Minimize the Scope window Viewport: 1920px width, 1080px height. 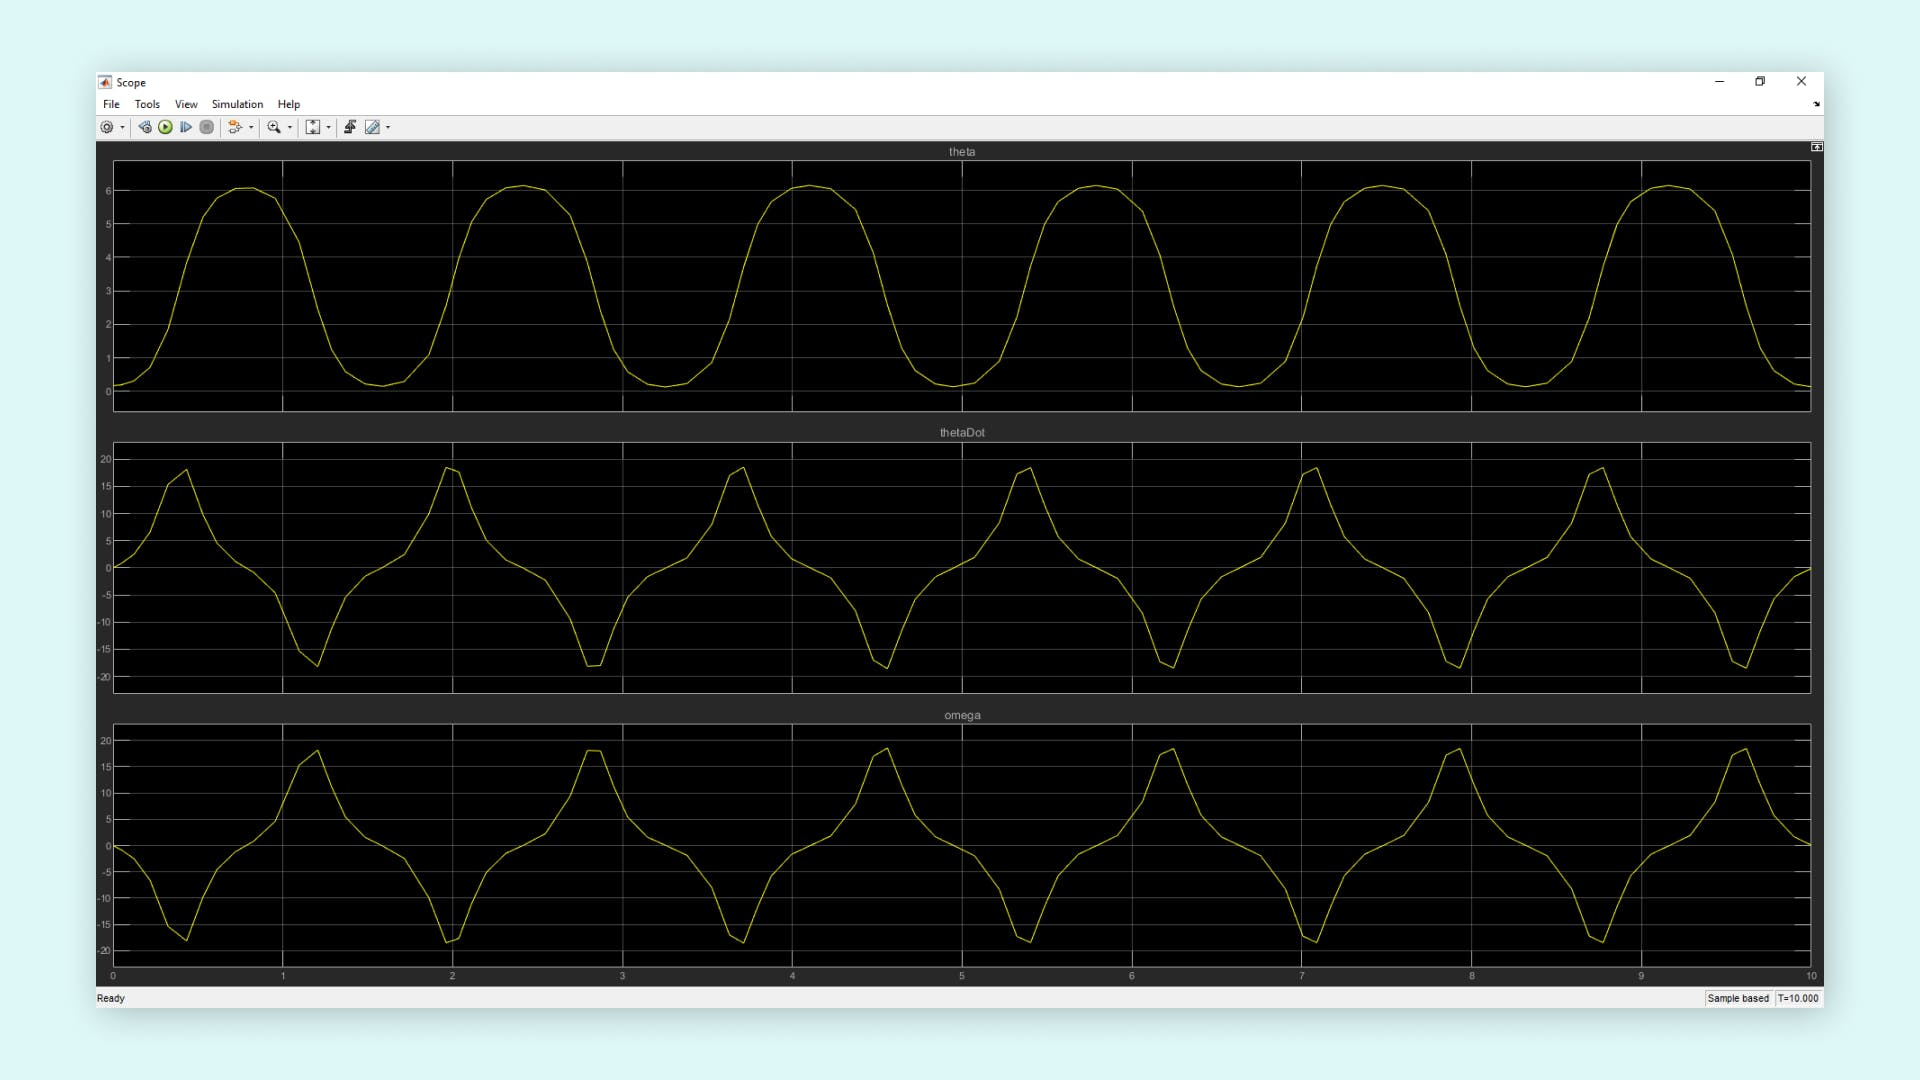click(1719, 82)
